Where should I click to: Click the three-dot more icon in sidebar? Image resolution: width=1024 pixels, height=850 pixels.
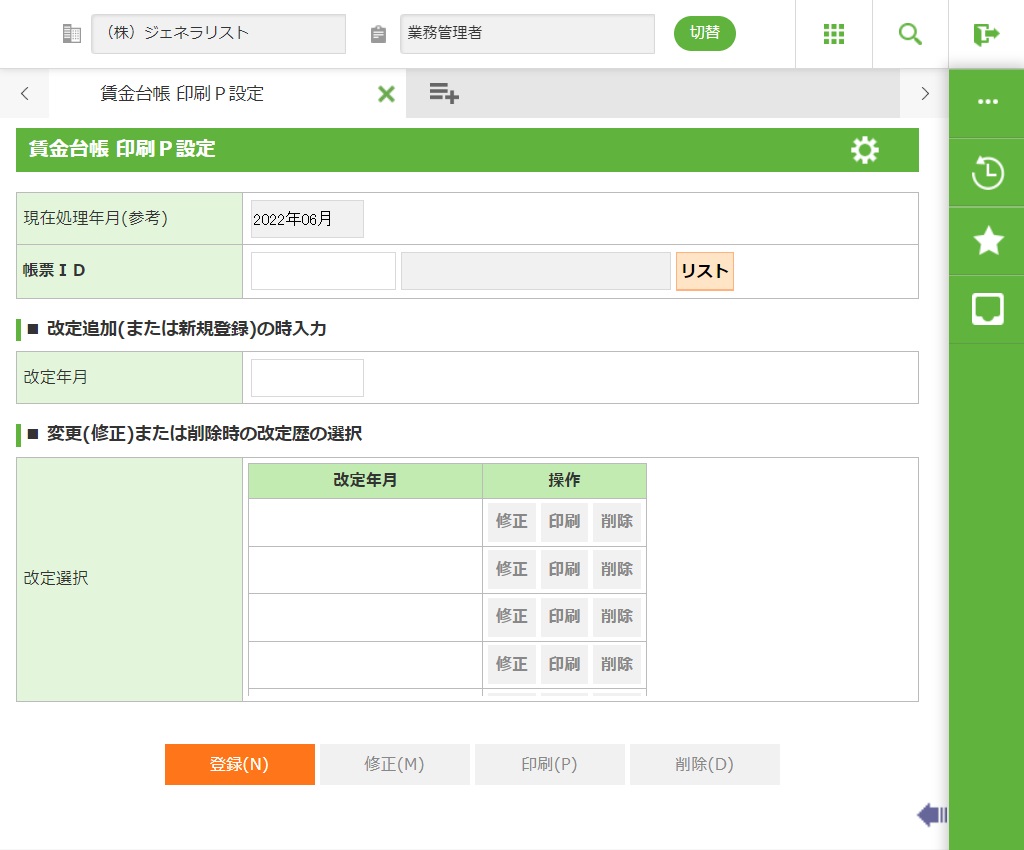[x=987, y=102]
